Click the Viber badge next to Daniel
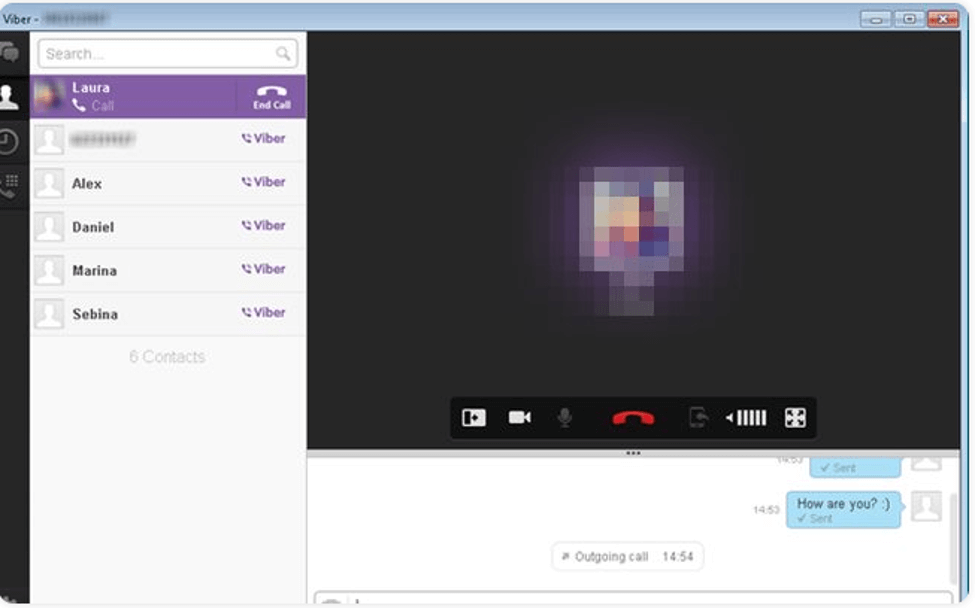 (264, 226)
